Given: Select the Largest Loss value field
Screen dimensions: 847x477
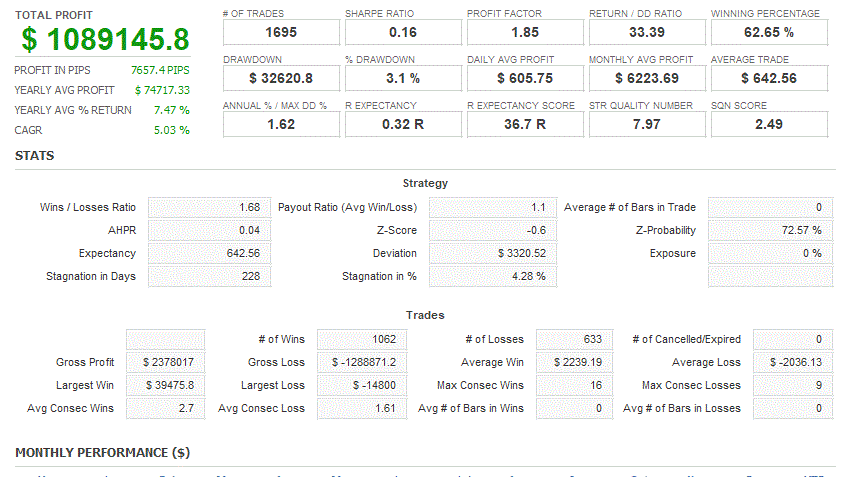Looking at the screenshot, I should pos(362,385).
